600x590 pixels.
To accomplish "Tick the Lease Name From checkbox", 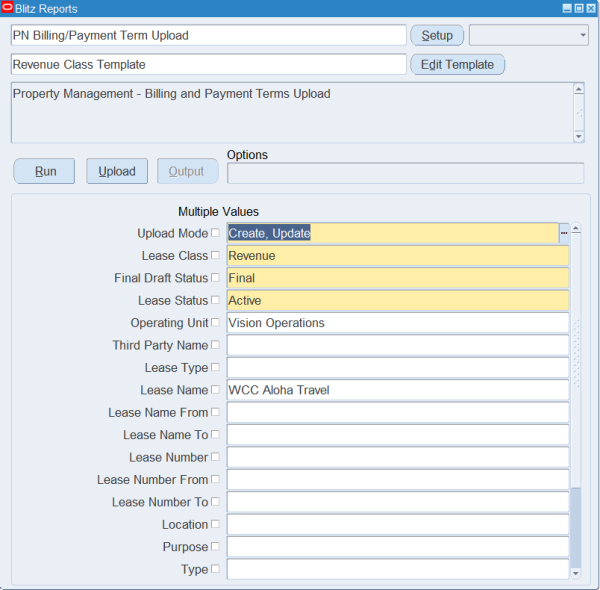I will pyautogui.click(x=215, y=412).
